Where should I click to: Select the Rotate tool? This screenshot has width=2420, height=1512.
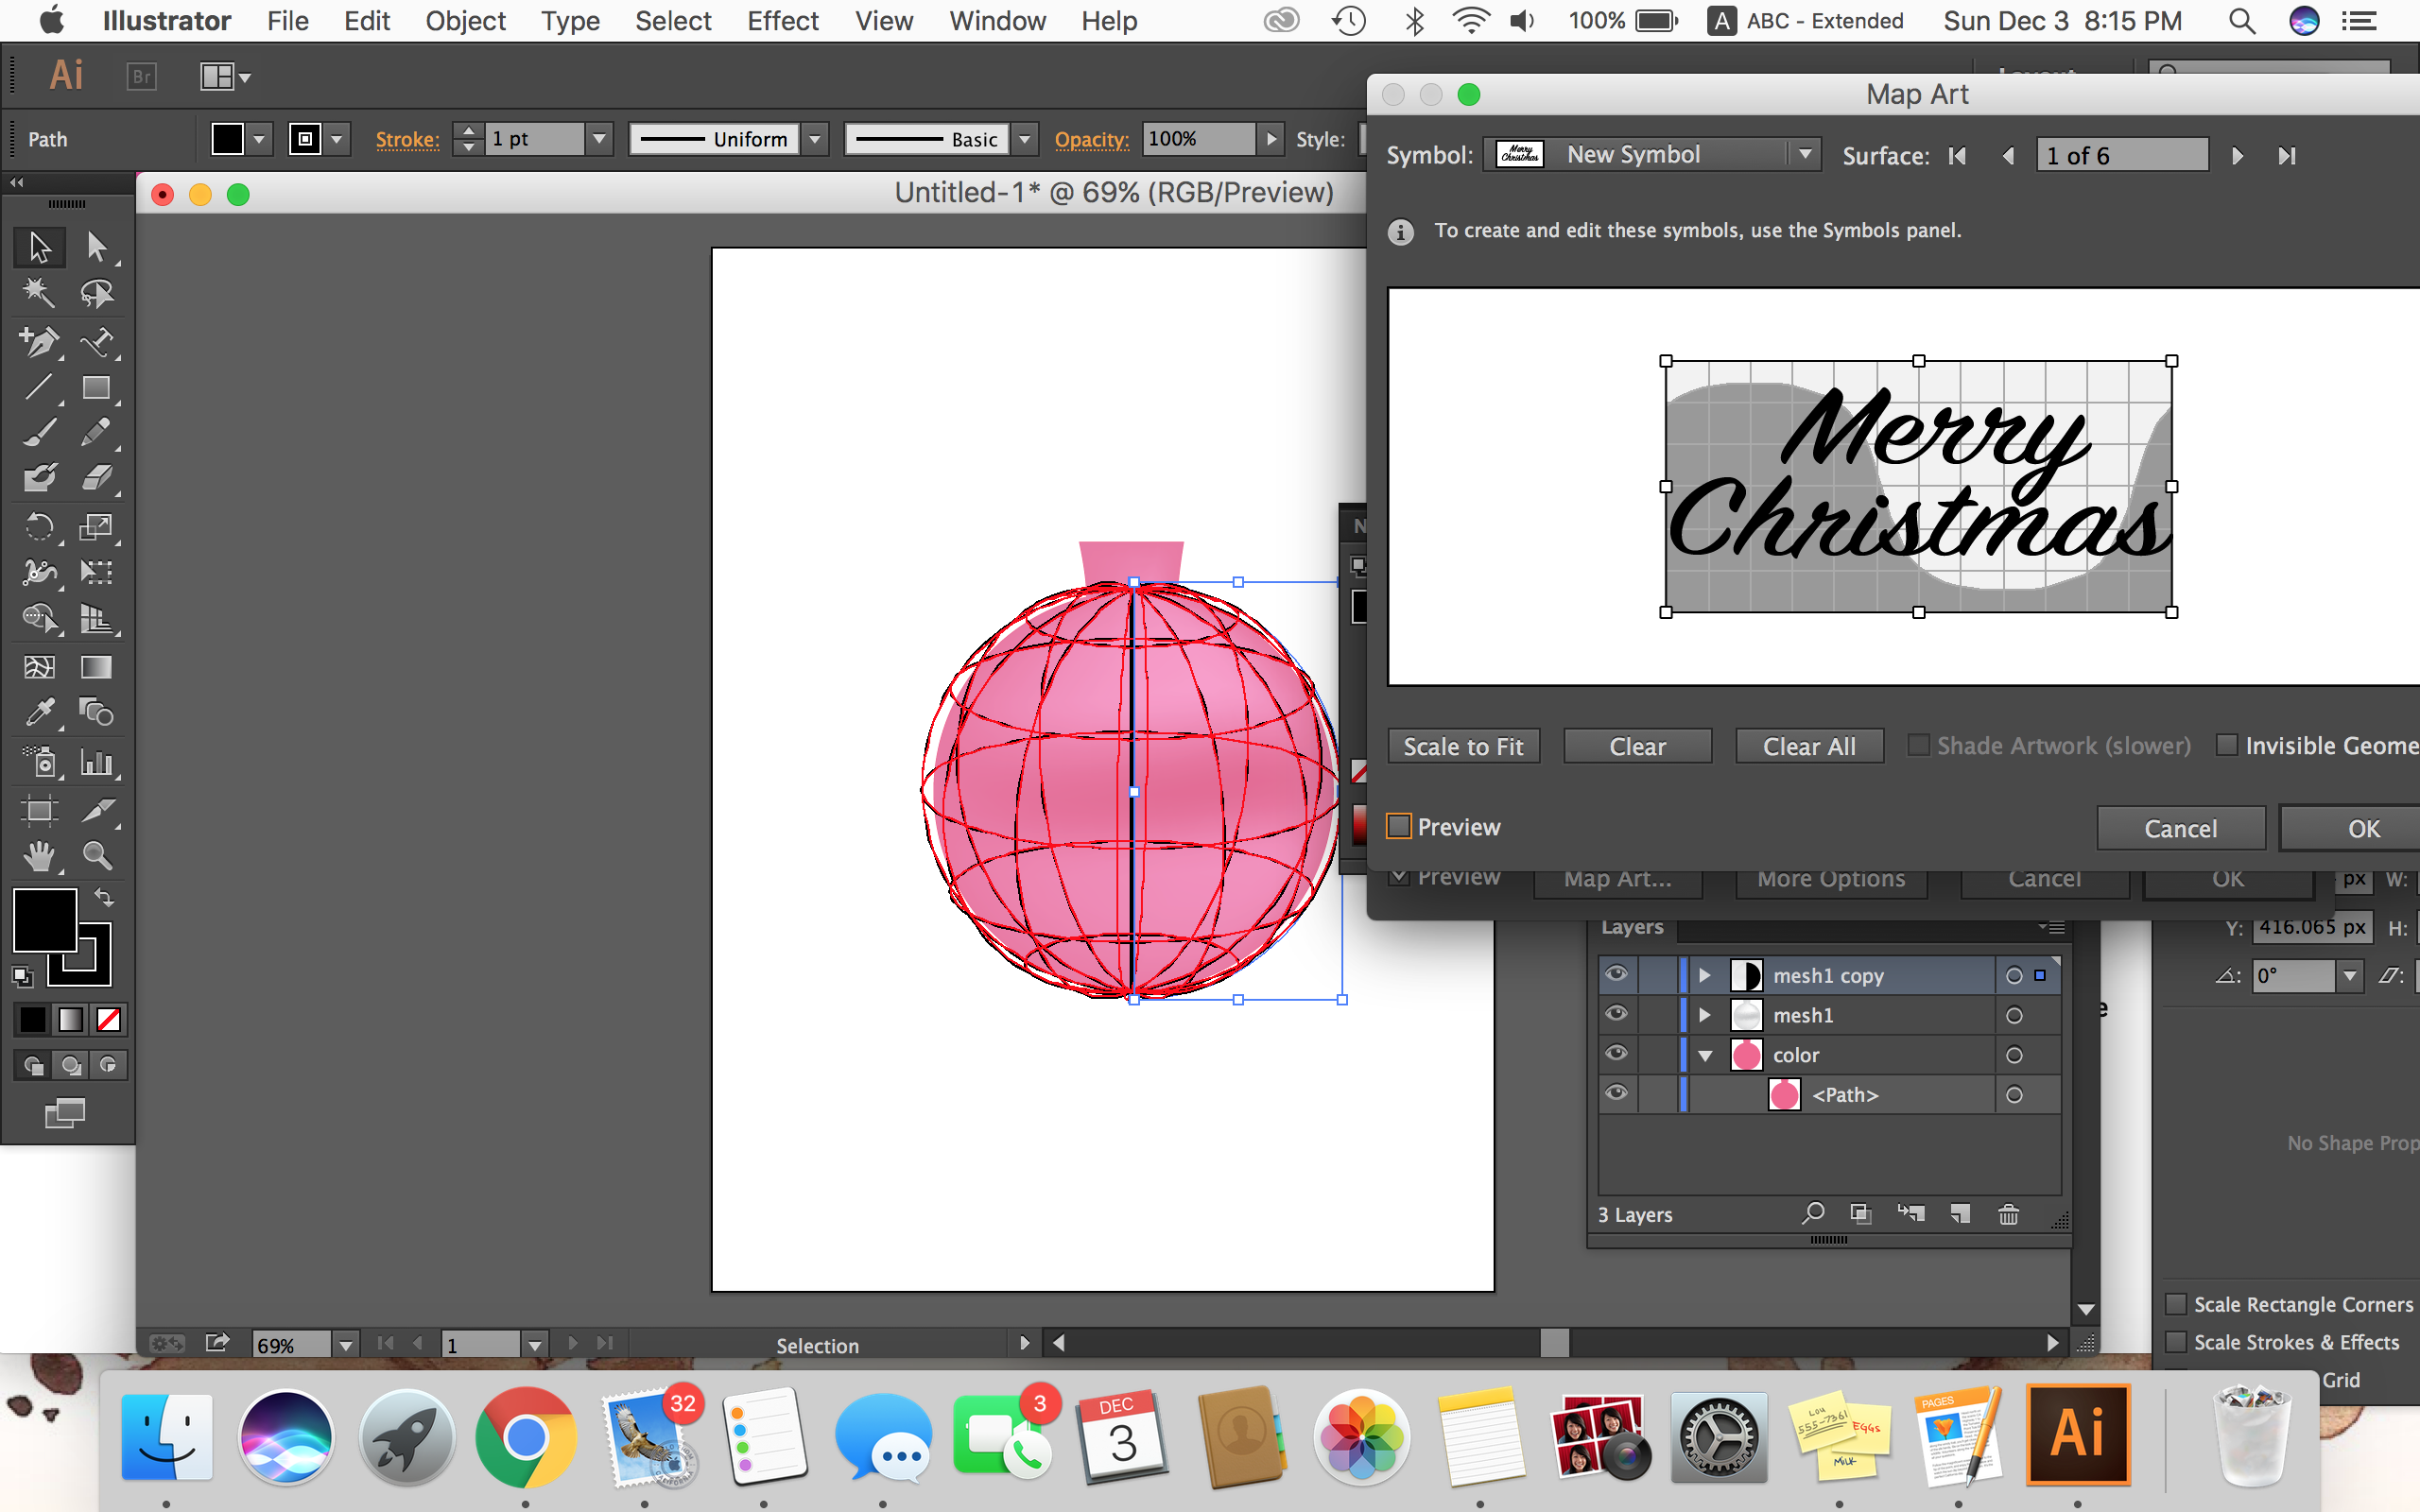39,526
